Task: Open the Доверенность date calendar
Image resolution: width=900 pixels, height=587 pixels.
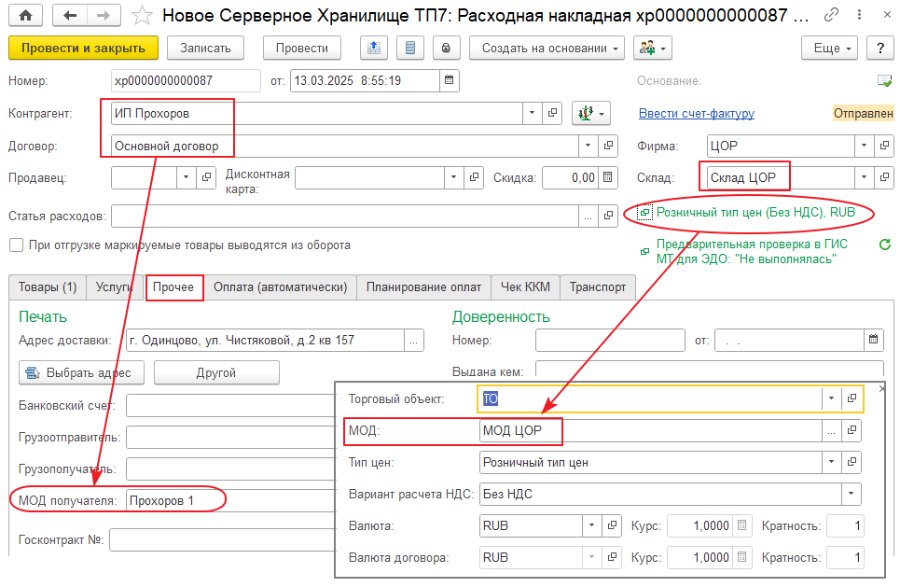Action: tap(873, 340)
